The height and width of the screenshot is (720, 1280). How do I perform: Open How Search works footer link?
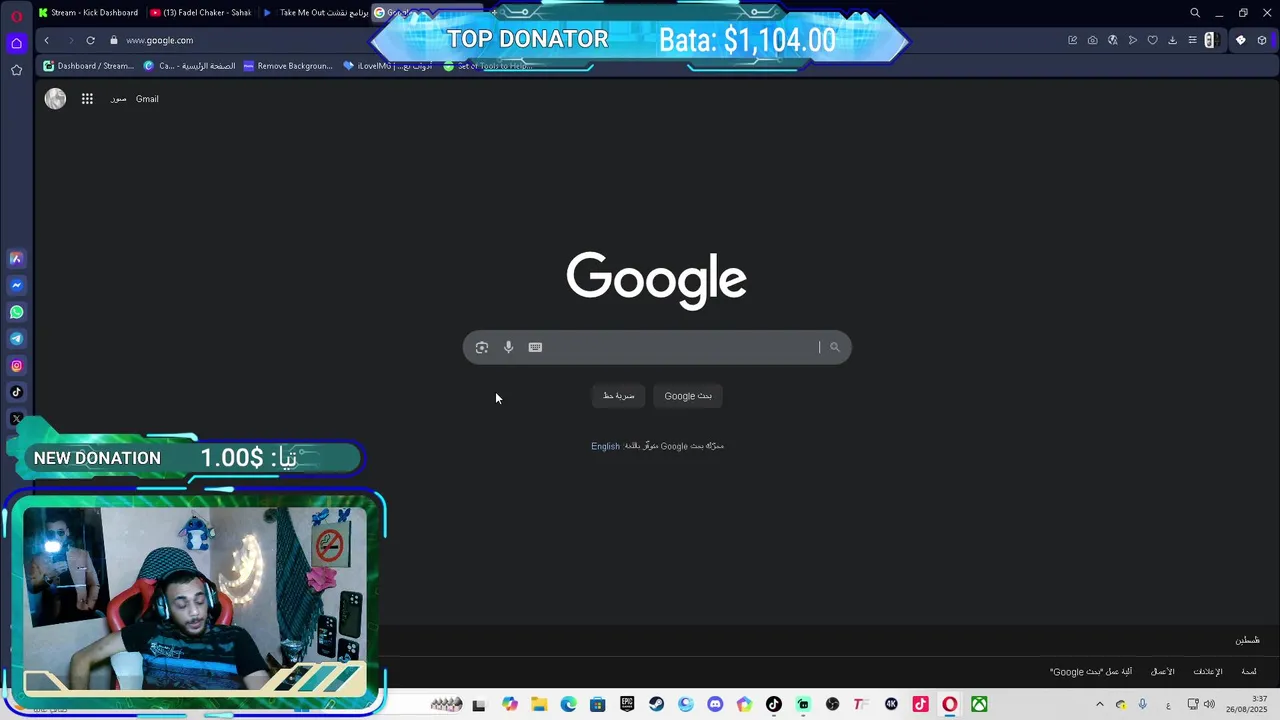(1091, 672)
